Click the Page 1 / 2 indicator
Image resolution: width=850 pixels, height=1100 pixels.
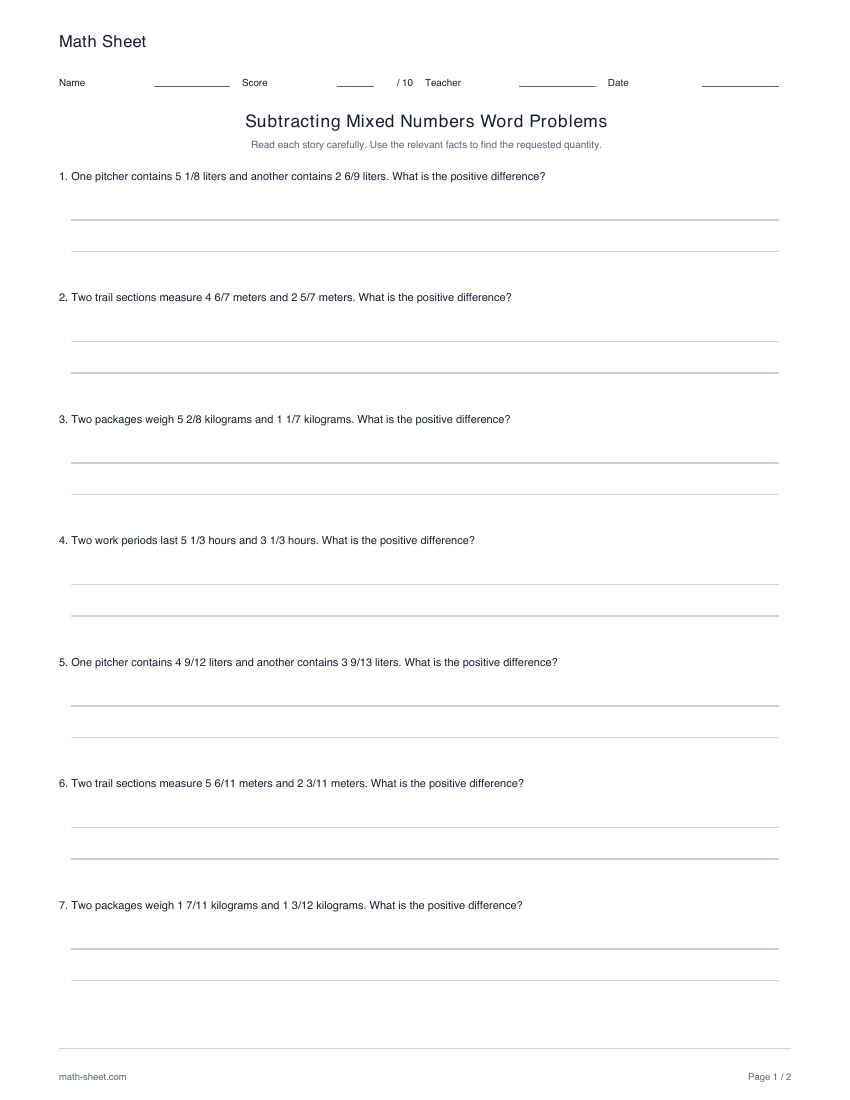(x=769, y=1077)
